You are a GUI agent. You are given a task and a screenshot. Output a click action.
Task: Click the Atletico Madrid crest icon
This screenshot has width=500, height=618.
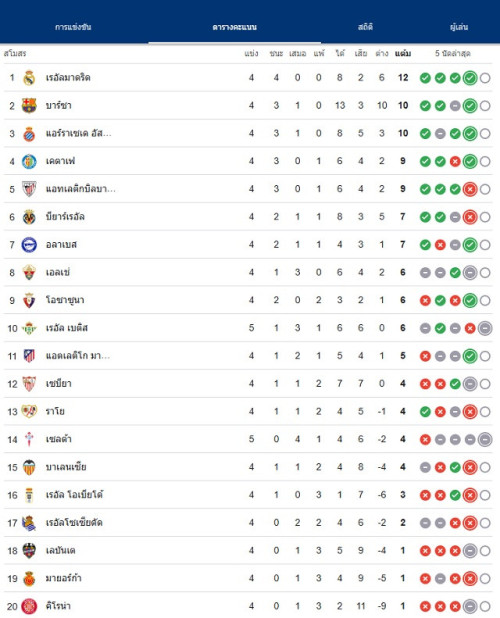tap(29, 356)
